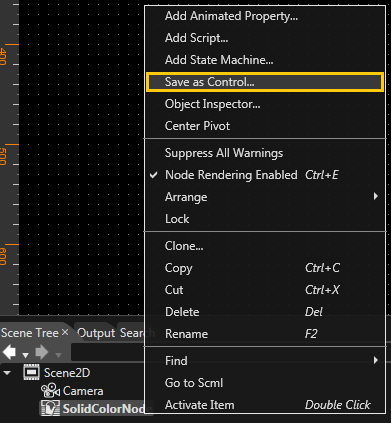Toggle Node Rendering Enabled checkmark

click(153, 175)
